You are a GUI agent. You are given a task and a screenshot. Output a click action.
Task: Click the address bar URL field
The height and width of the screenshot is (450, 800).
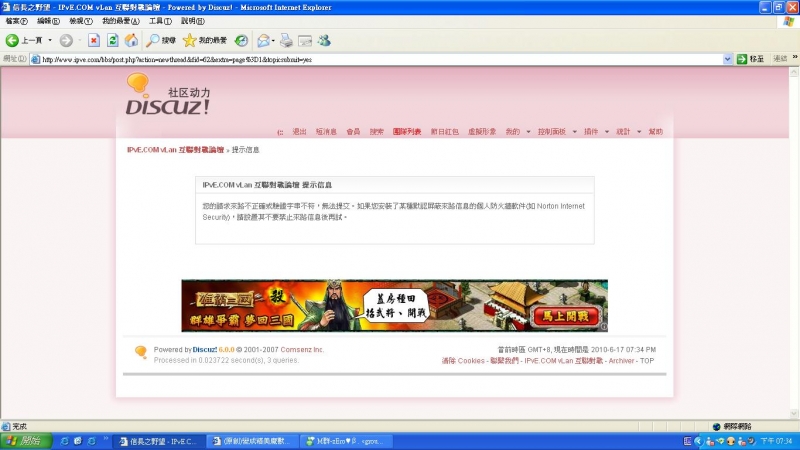(x=380, y=59)
